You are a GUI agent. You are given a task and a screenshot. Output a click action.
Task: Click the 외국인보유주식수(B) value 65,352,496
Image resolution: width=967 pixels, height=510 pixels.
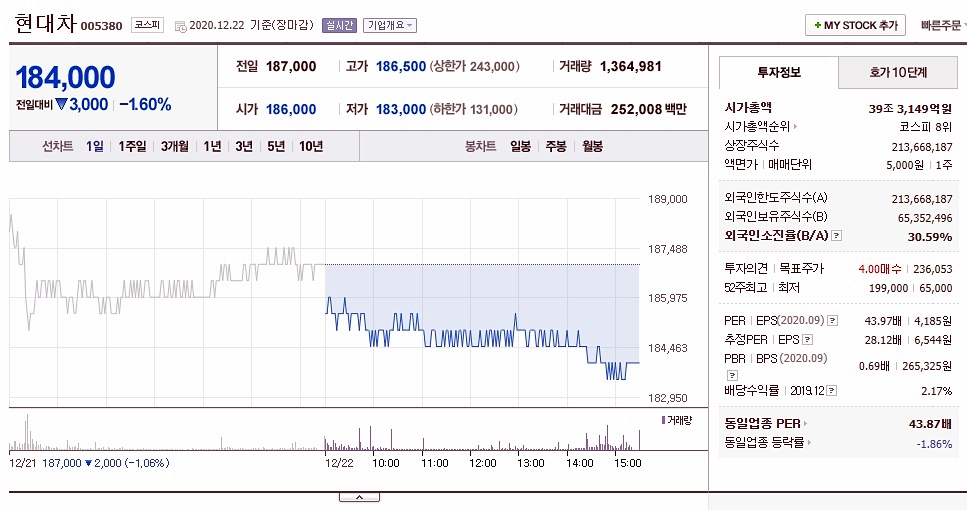[x=925, y=218]
